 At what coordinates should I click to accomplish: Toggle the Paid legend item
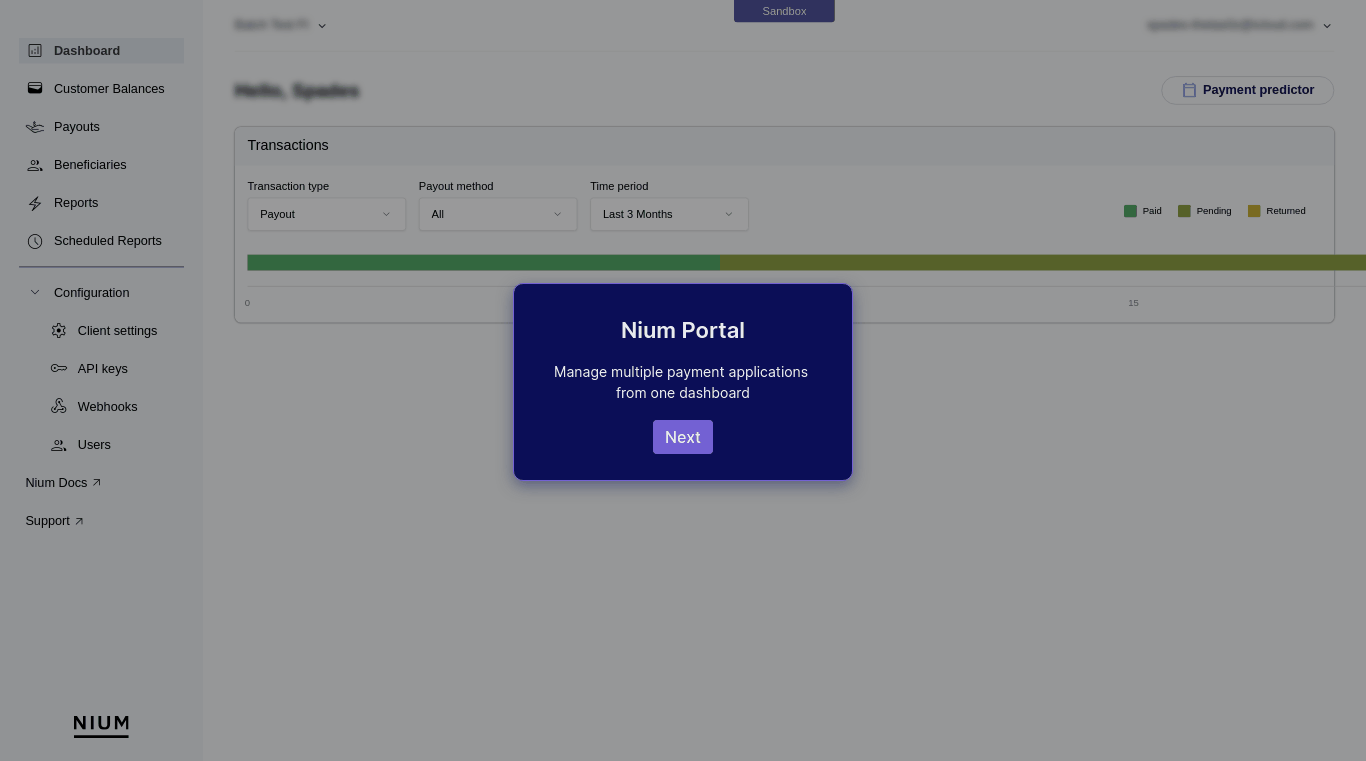(1143, 211)
